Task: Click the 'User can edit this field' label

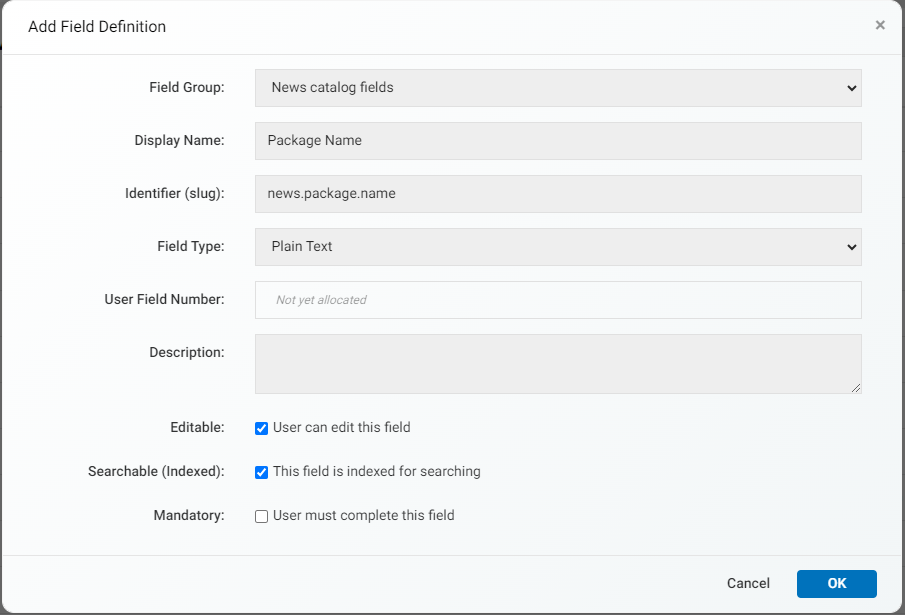Action: tap(342, 428)
